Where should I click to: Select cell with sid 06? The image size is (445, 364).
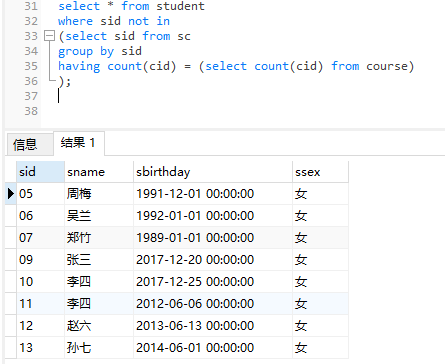40,216
